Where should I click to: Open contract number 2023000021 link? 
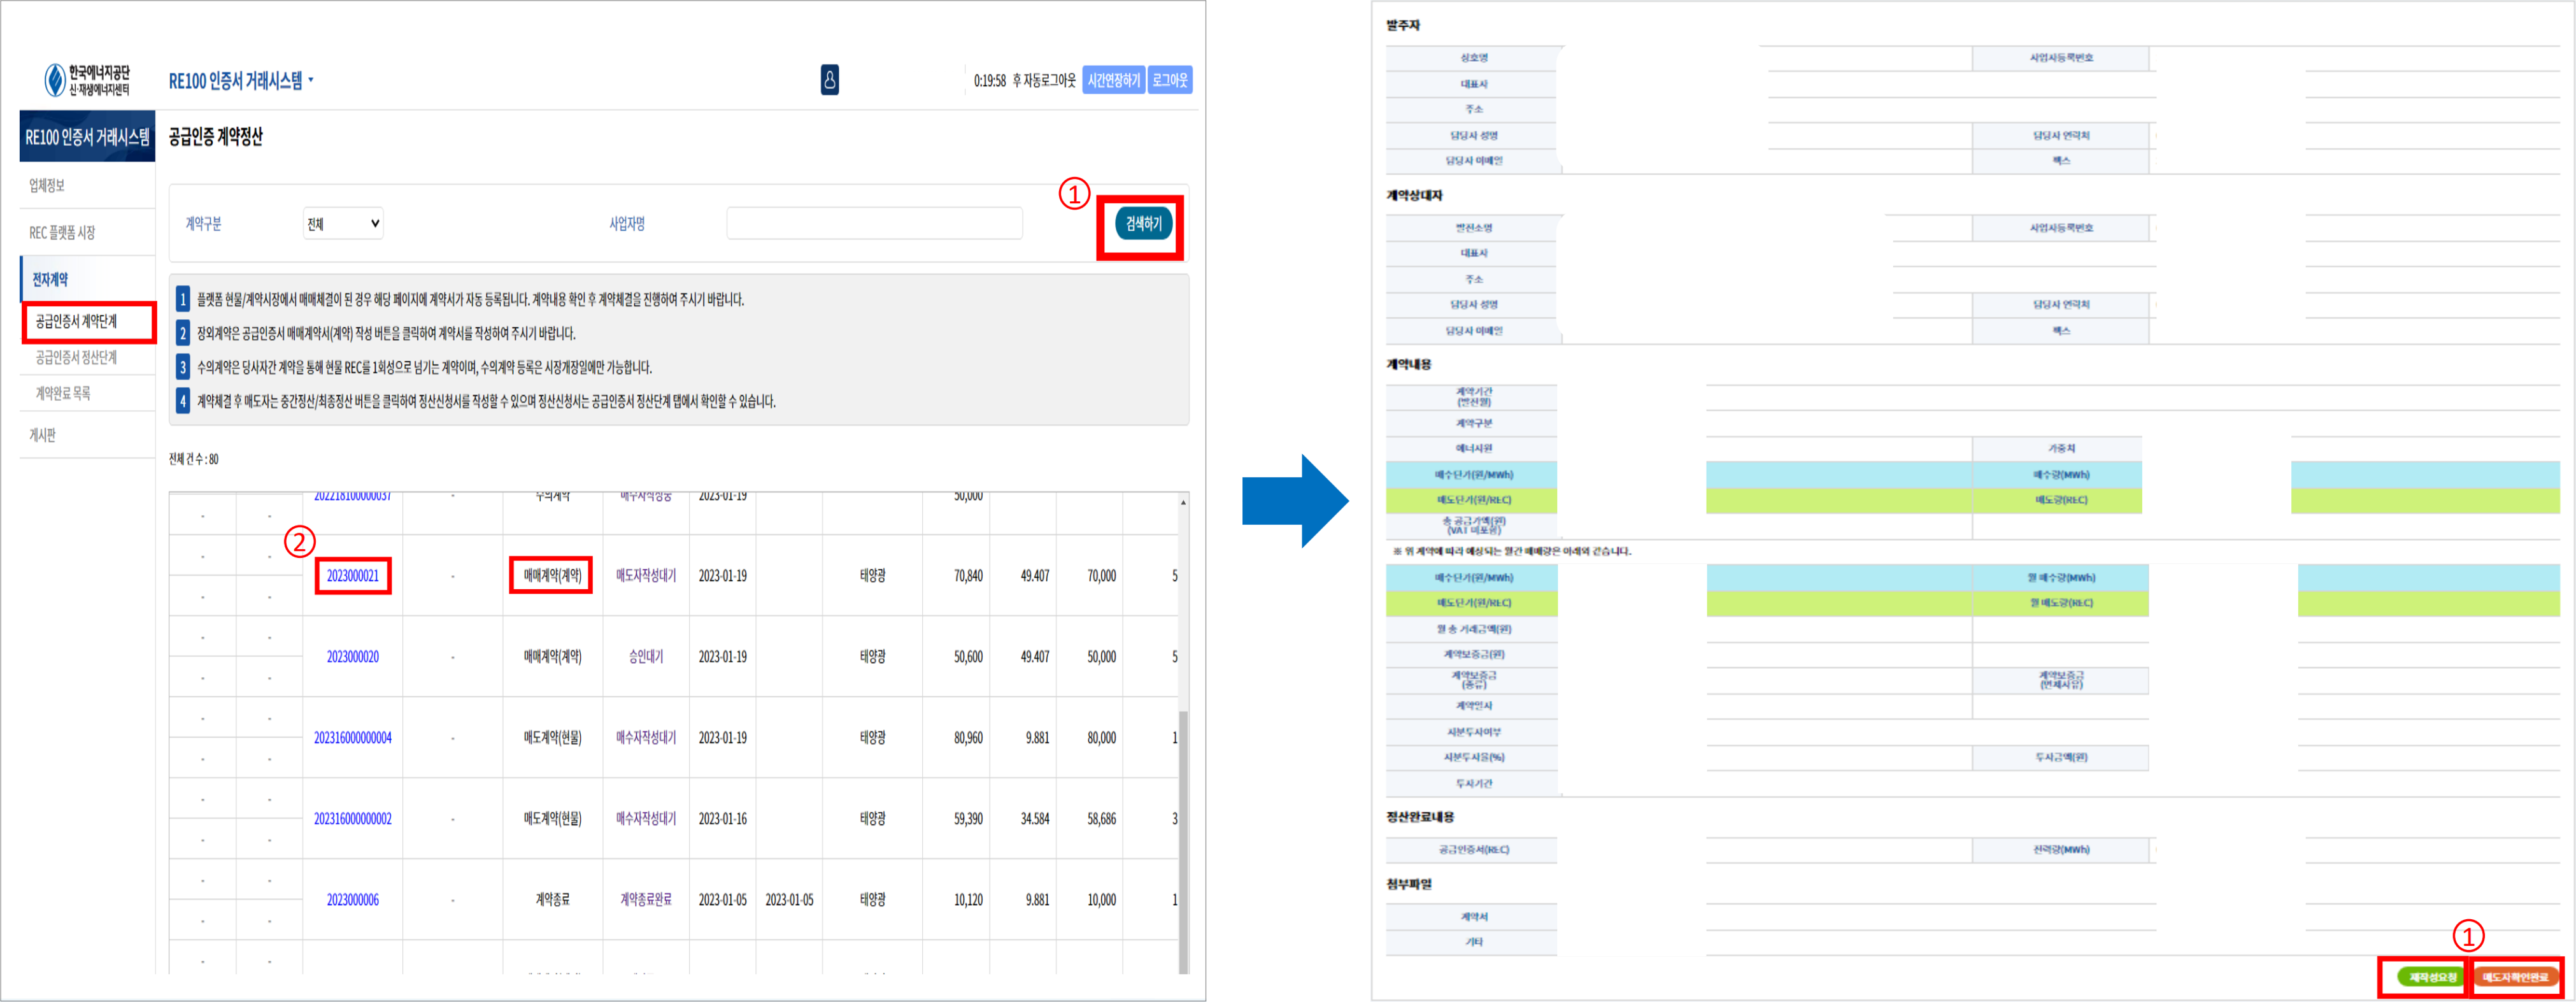tap(352, 576)
